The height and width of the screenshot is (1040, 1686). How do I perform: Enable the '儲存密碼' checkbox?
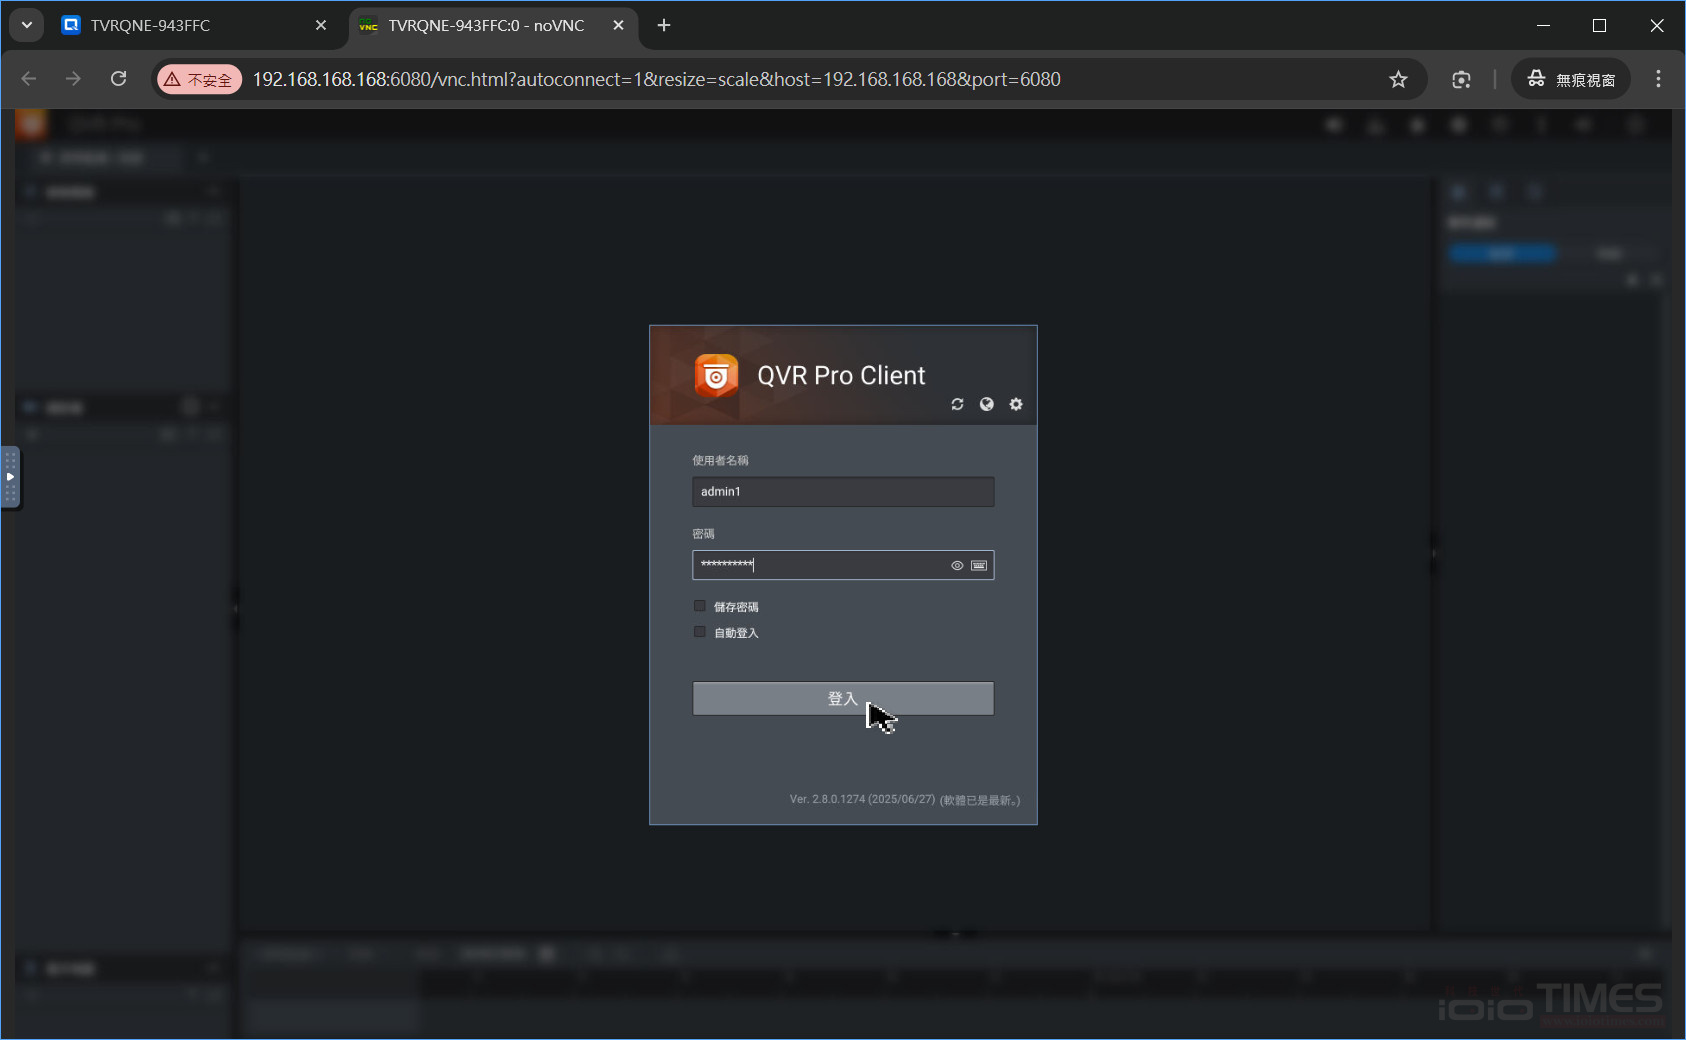700,606
